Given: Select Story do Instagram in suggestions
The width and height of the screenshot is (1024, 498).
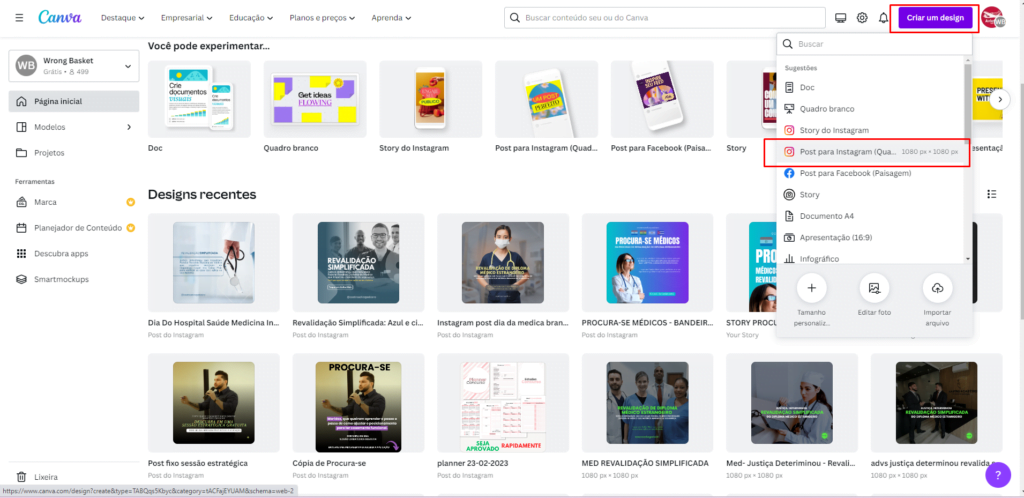Looking at the screenshot, I should tap(871, 131).
